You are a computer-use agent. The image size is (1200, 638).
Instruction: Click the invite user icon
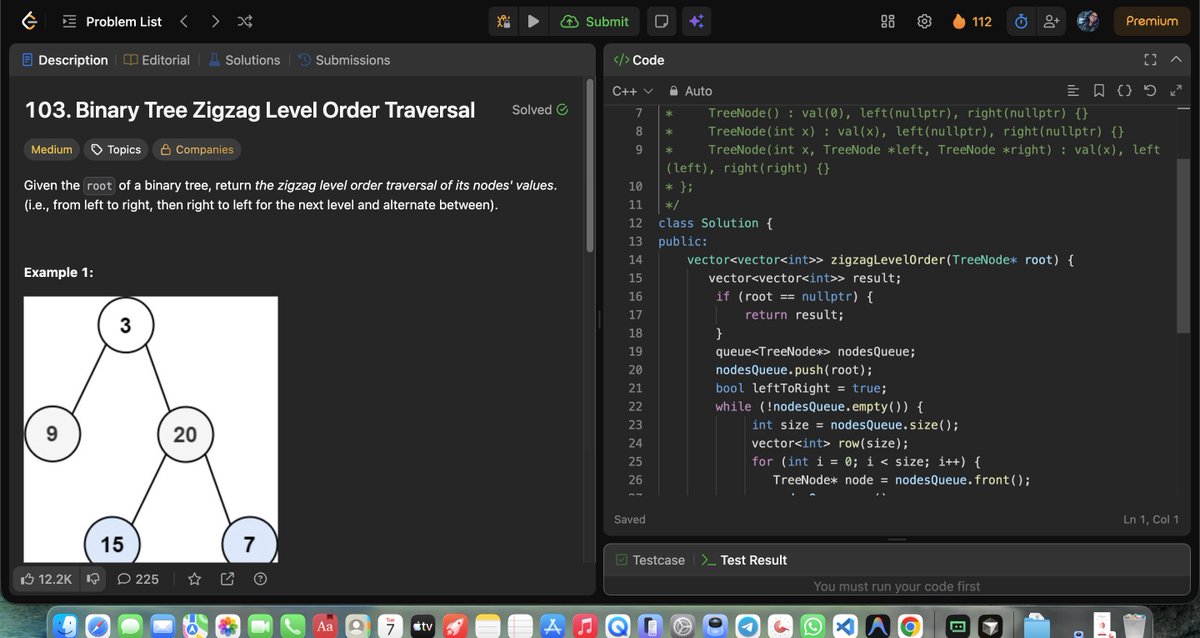point(1050,21)
